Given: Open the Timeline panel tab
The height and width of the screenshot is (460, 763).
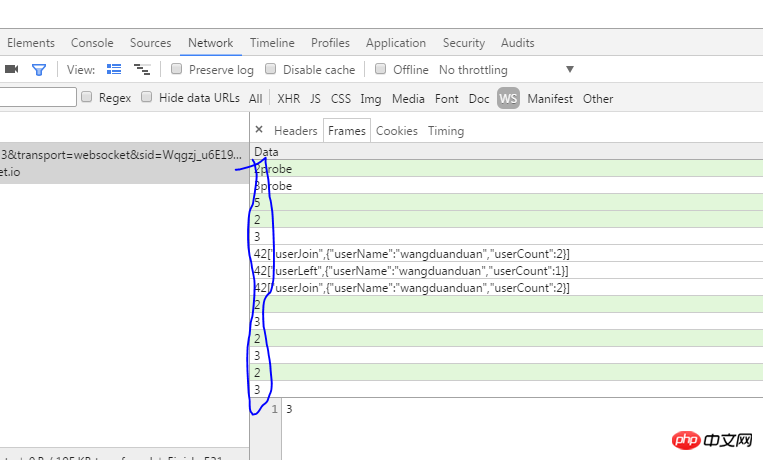Looking at the screenshot, I should tap(272, 43).
